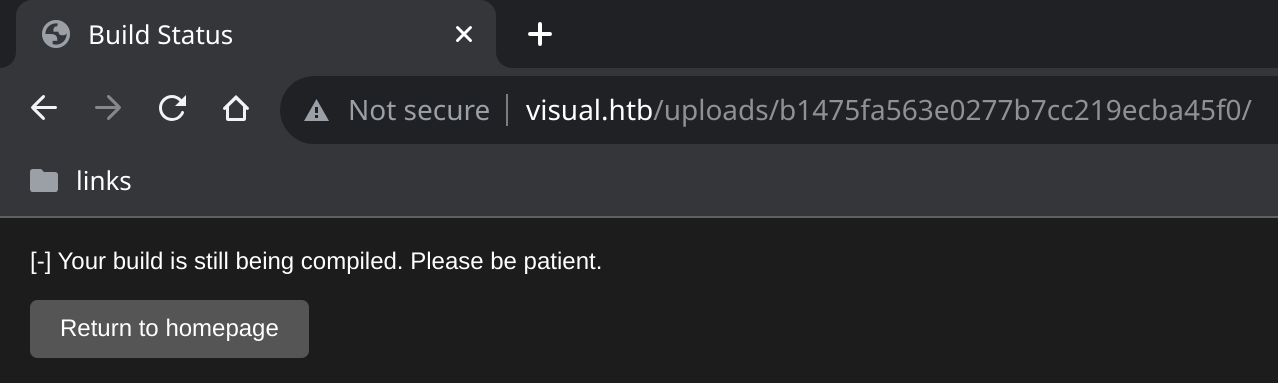The height and width of the screenshot is (383, 1278).
Task: Click the build still being compiled message
Action: click(316, 262)
